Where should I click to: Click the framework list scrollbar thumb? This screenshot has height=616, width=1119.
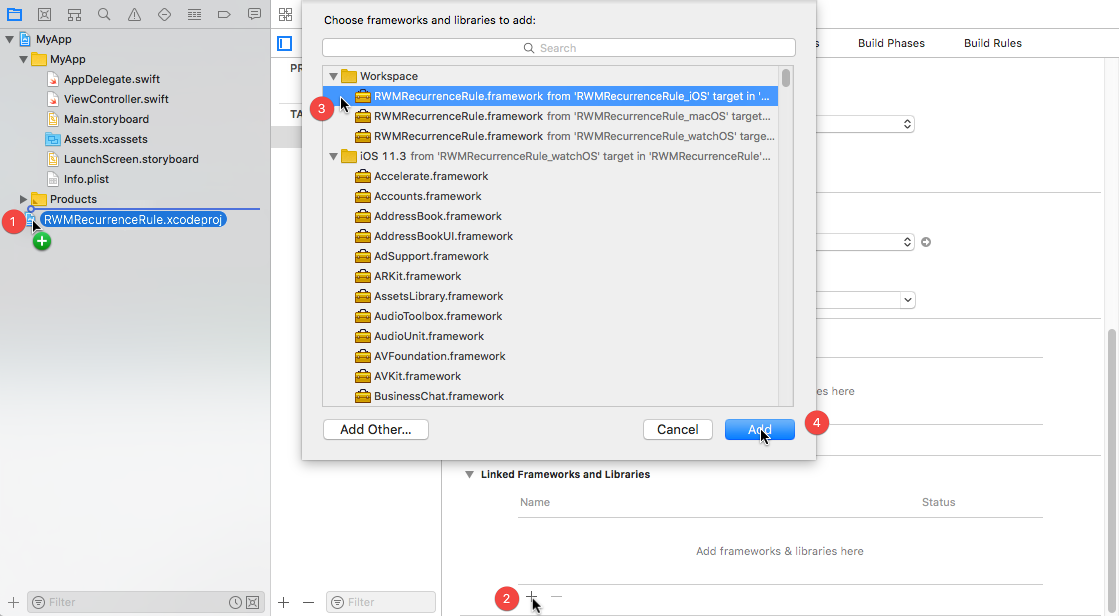pos(786,78)
